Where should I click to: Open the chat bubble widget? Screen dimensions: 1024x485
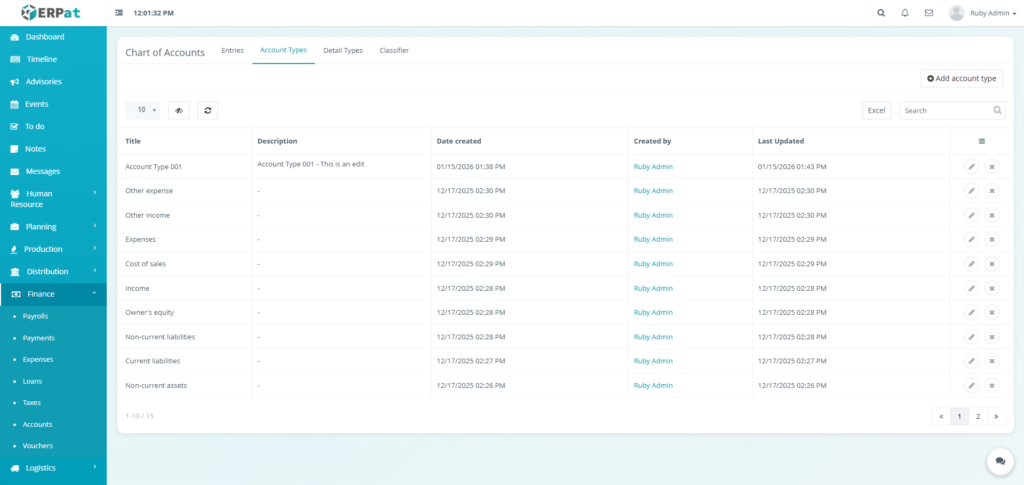(999, 460)
